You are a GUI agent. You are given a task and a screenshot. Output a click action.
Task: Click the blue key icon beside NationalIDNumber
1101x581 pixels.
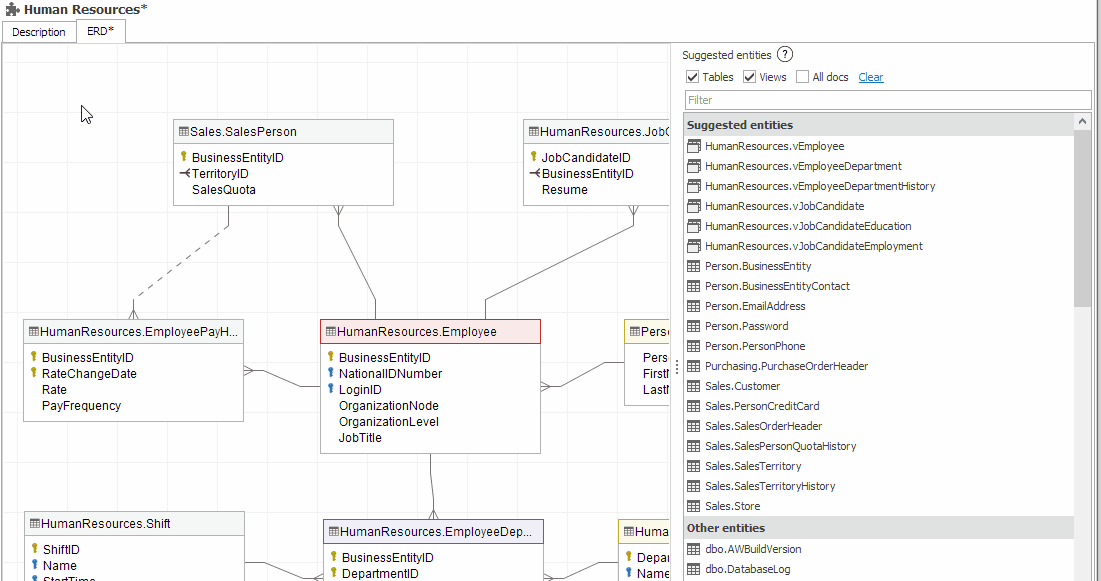click(330, 373)
